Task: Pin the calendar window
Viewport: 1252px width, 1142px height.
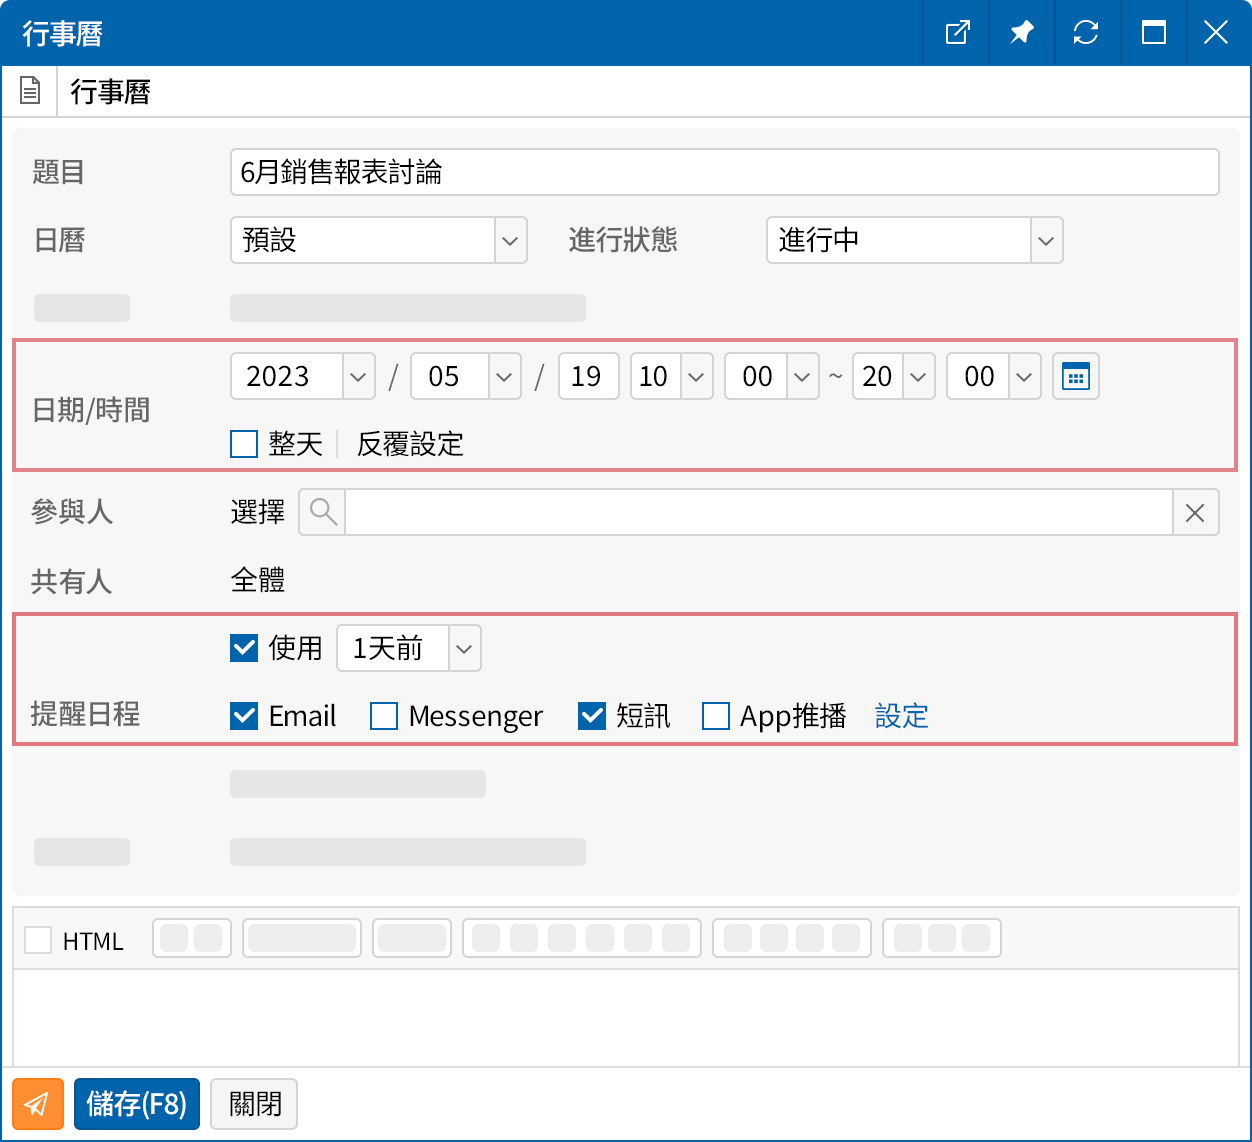Action: [x=1021, y=33]
